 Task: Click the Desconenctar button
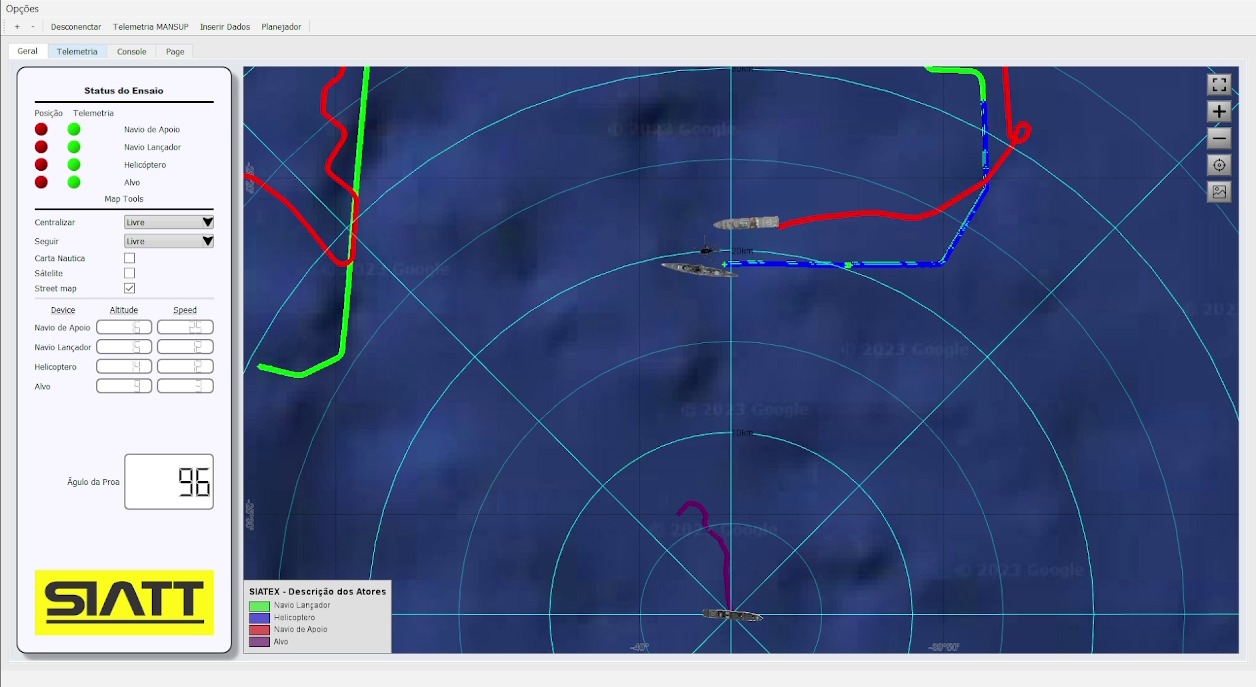76,26
